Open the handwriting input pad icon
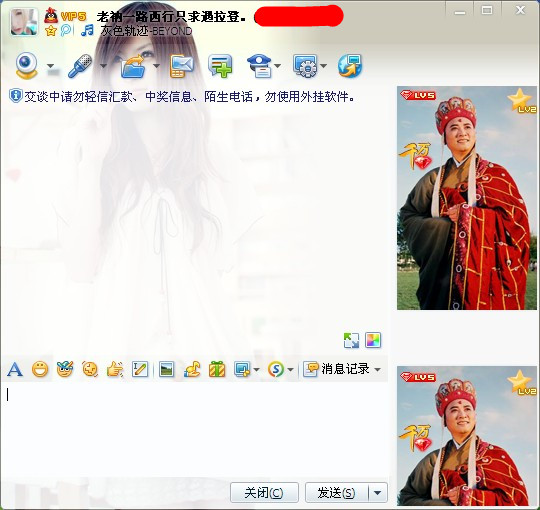This screenshot has height=510, width=540. [x=140, y=370]
